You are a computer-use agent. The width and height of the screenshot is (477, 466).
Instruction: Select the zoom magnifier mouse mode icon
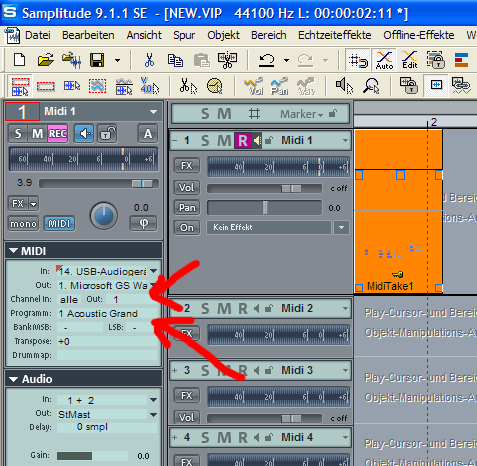click(x=371, y=86)
